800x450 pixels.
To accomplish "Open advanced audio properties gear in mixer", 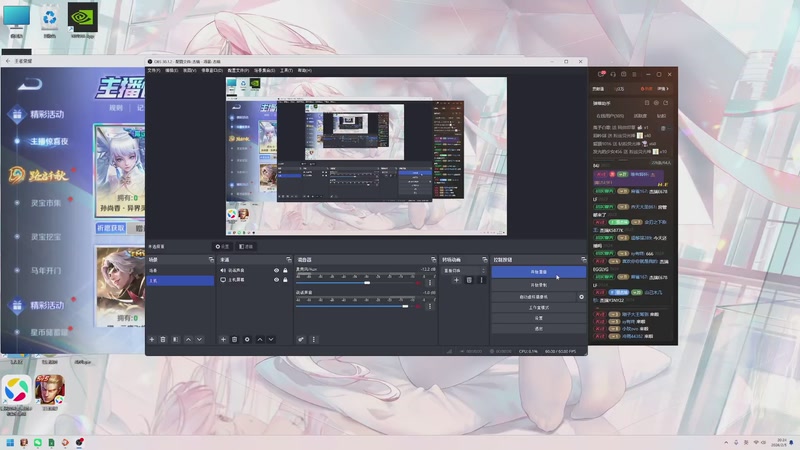I will click(x=301, y=339).
